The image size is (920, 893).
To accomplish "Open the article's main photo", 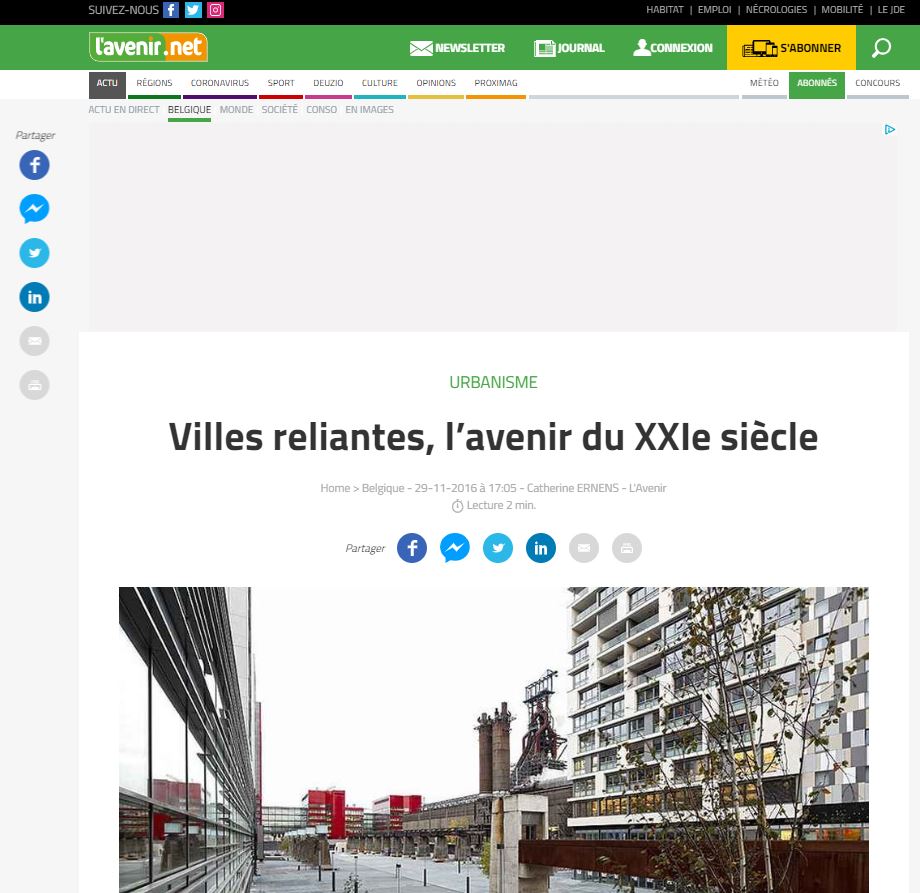I will [x=493, y=740].
